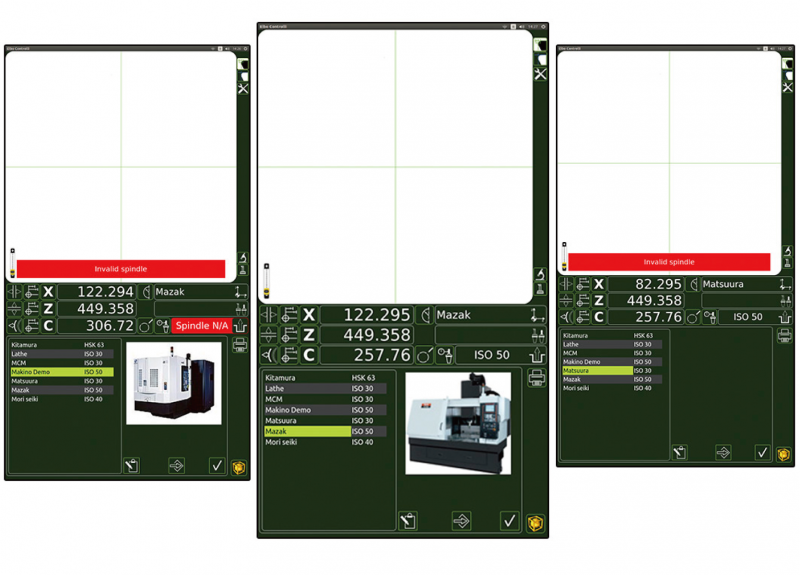
Task: Click the yellow cube icon in center window
Action: click(535, 522)
